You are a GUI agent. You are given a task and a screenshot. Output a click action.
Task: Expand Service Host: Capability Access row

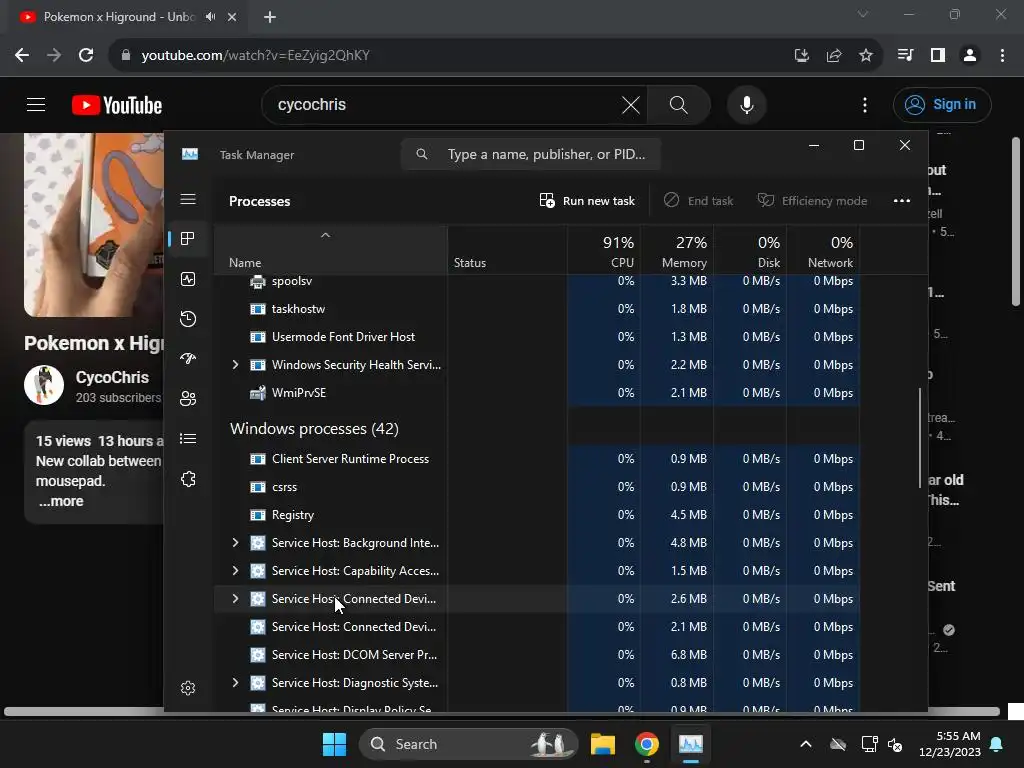click(235, 571)
